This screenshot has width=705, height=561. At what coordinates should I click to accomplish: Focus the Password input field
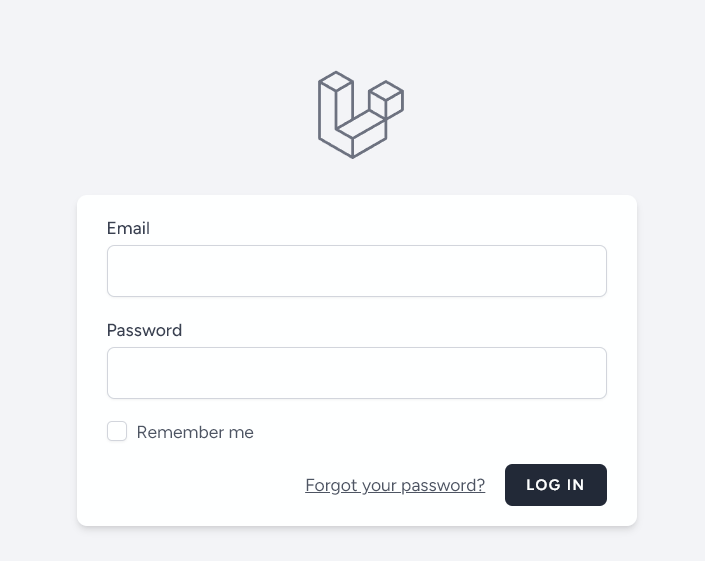coord(357,373)
